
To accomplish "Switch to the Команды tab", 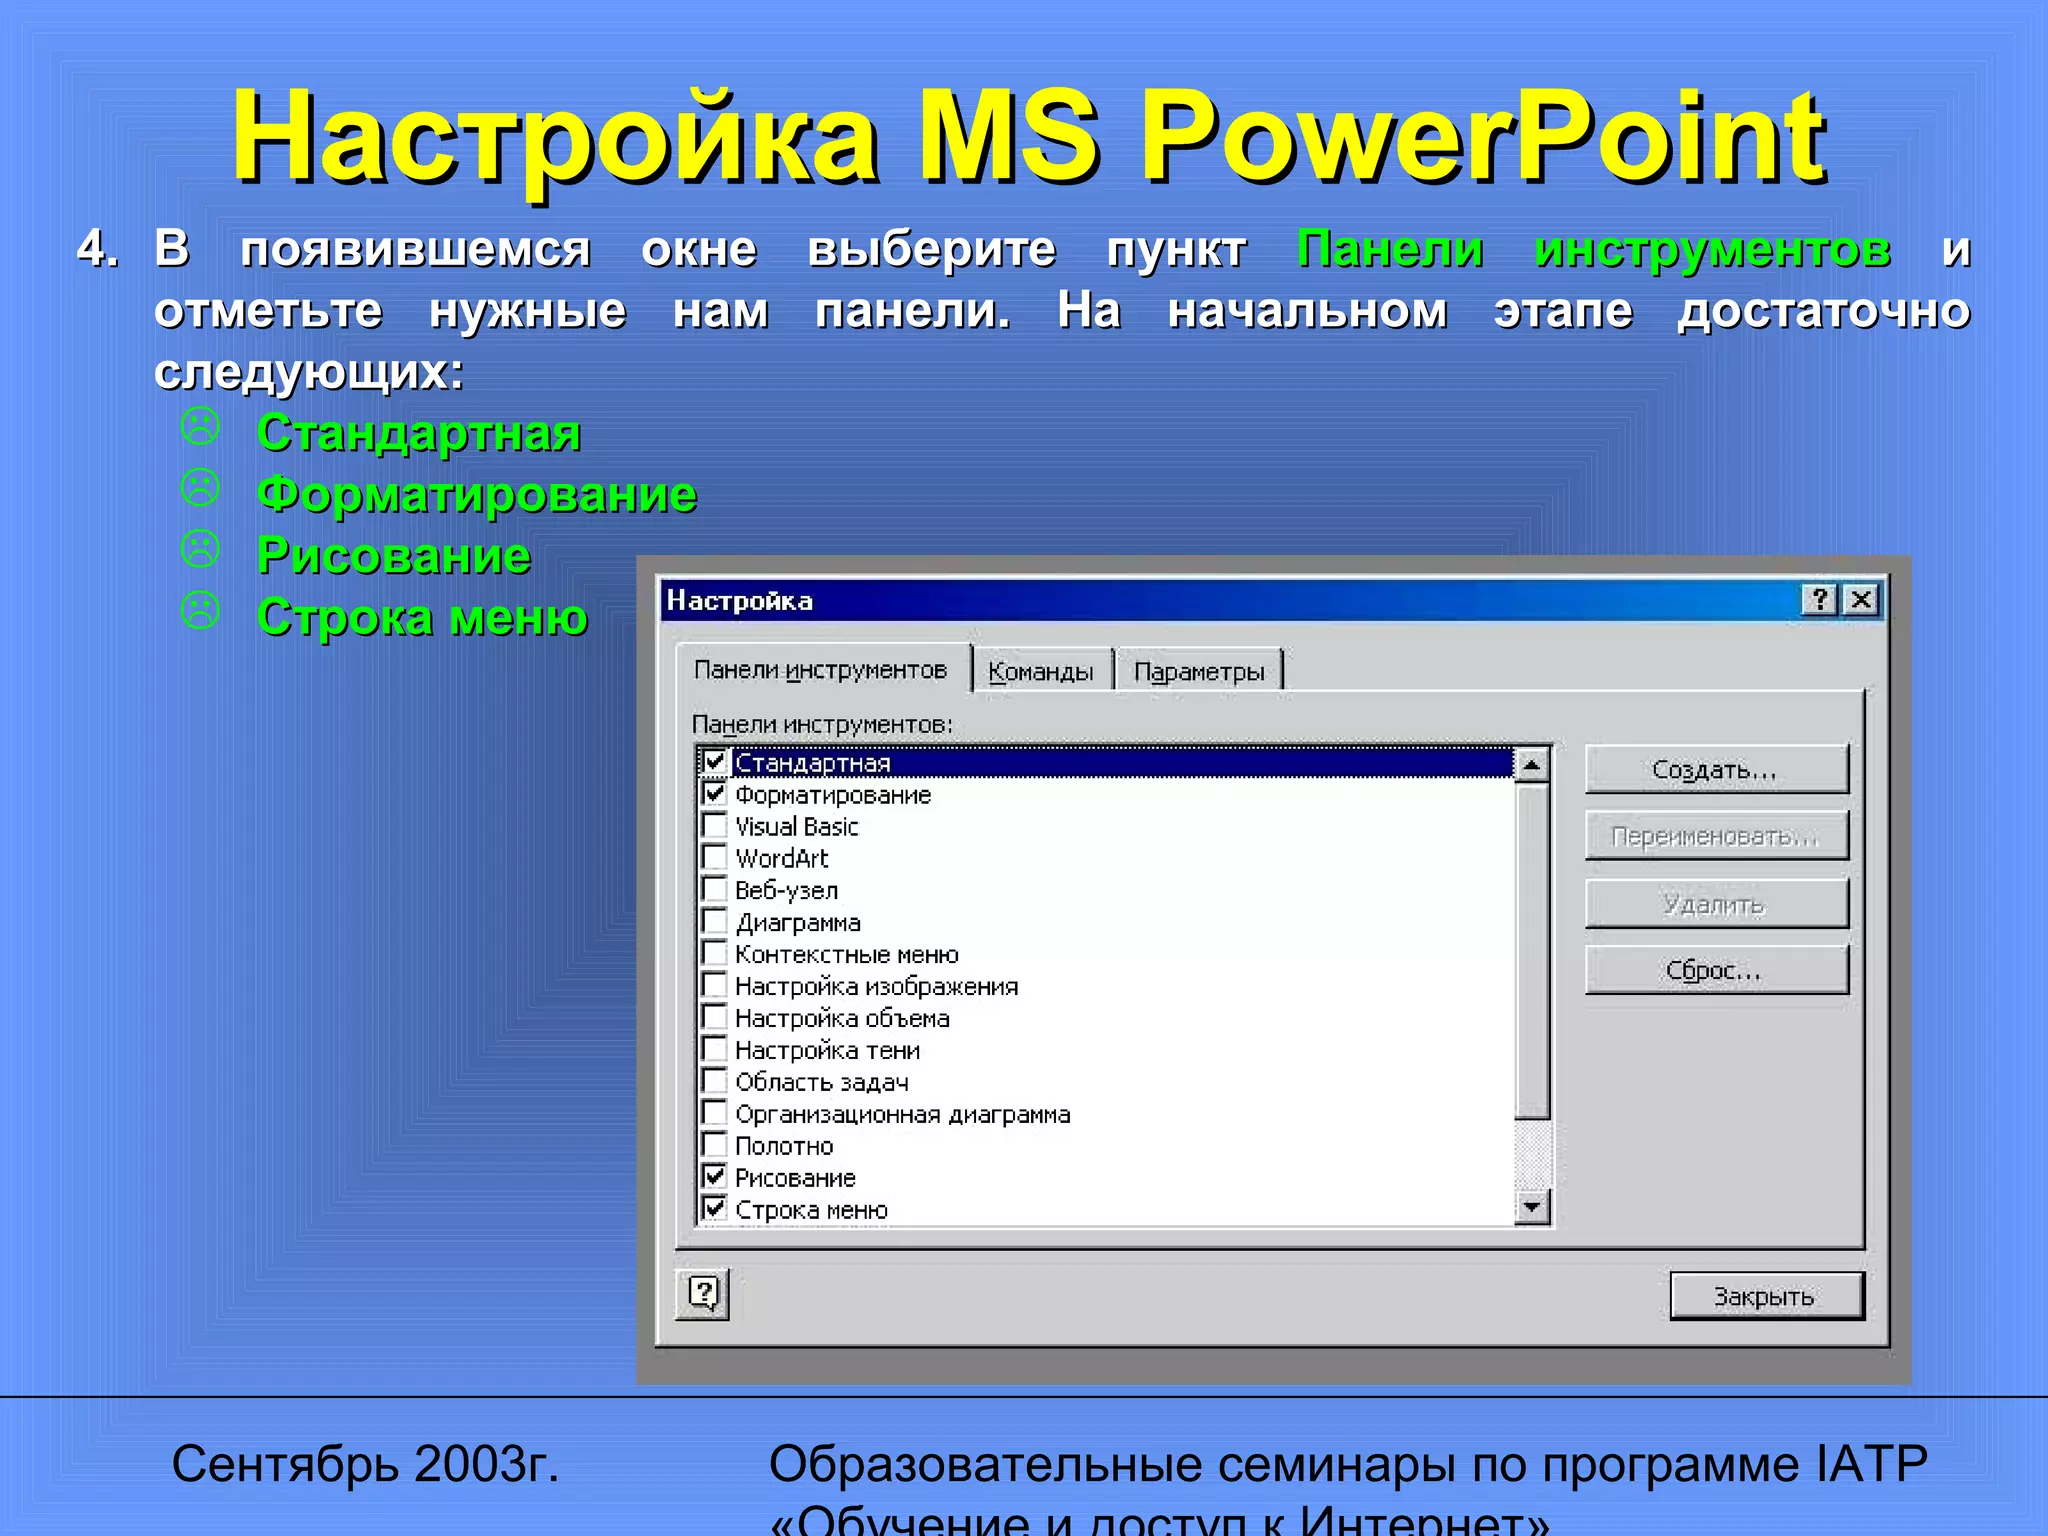I will [1041, 671].
